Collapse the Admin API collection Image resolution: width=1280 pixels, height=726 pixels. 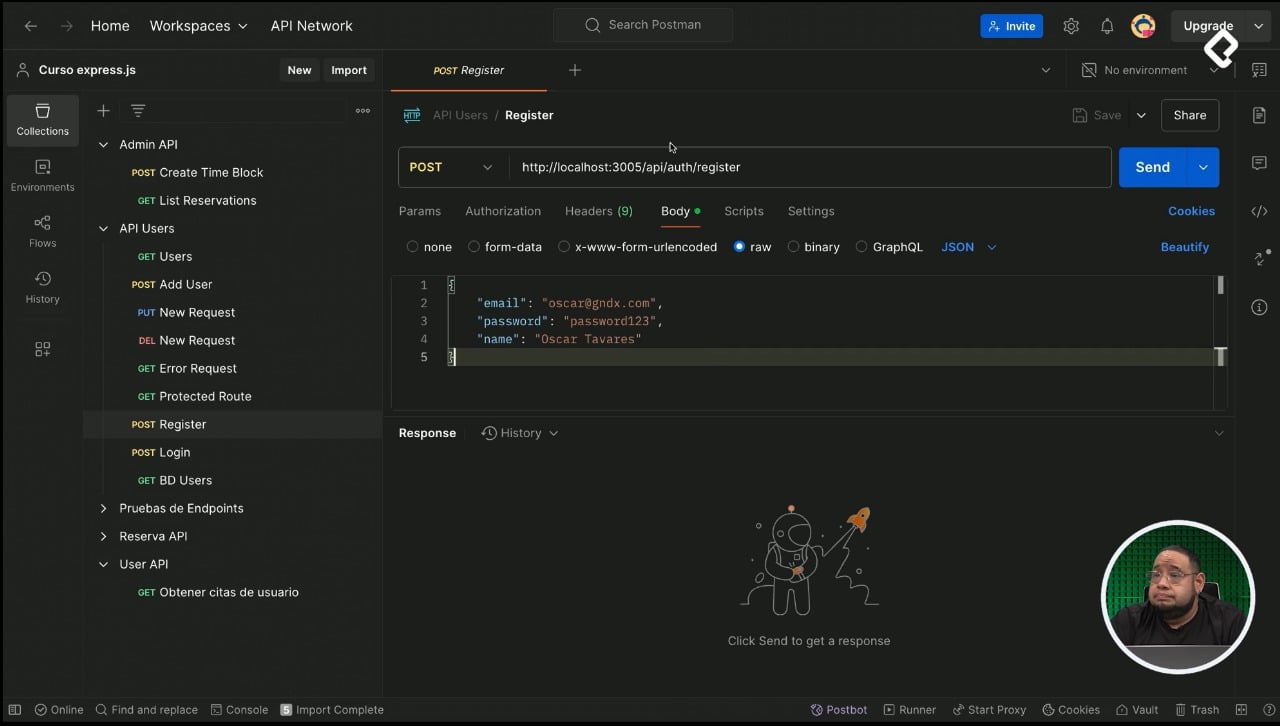point(103,145)
